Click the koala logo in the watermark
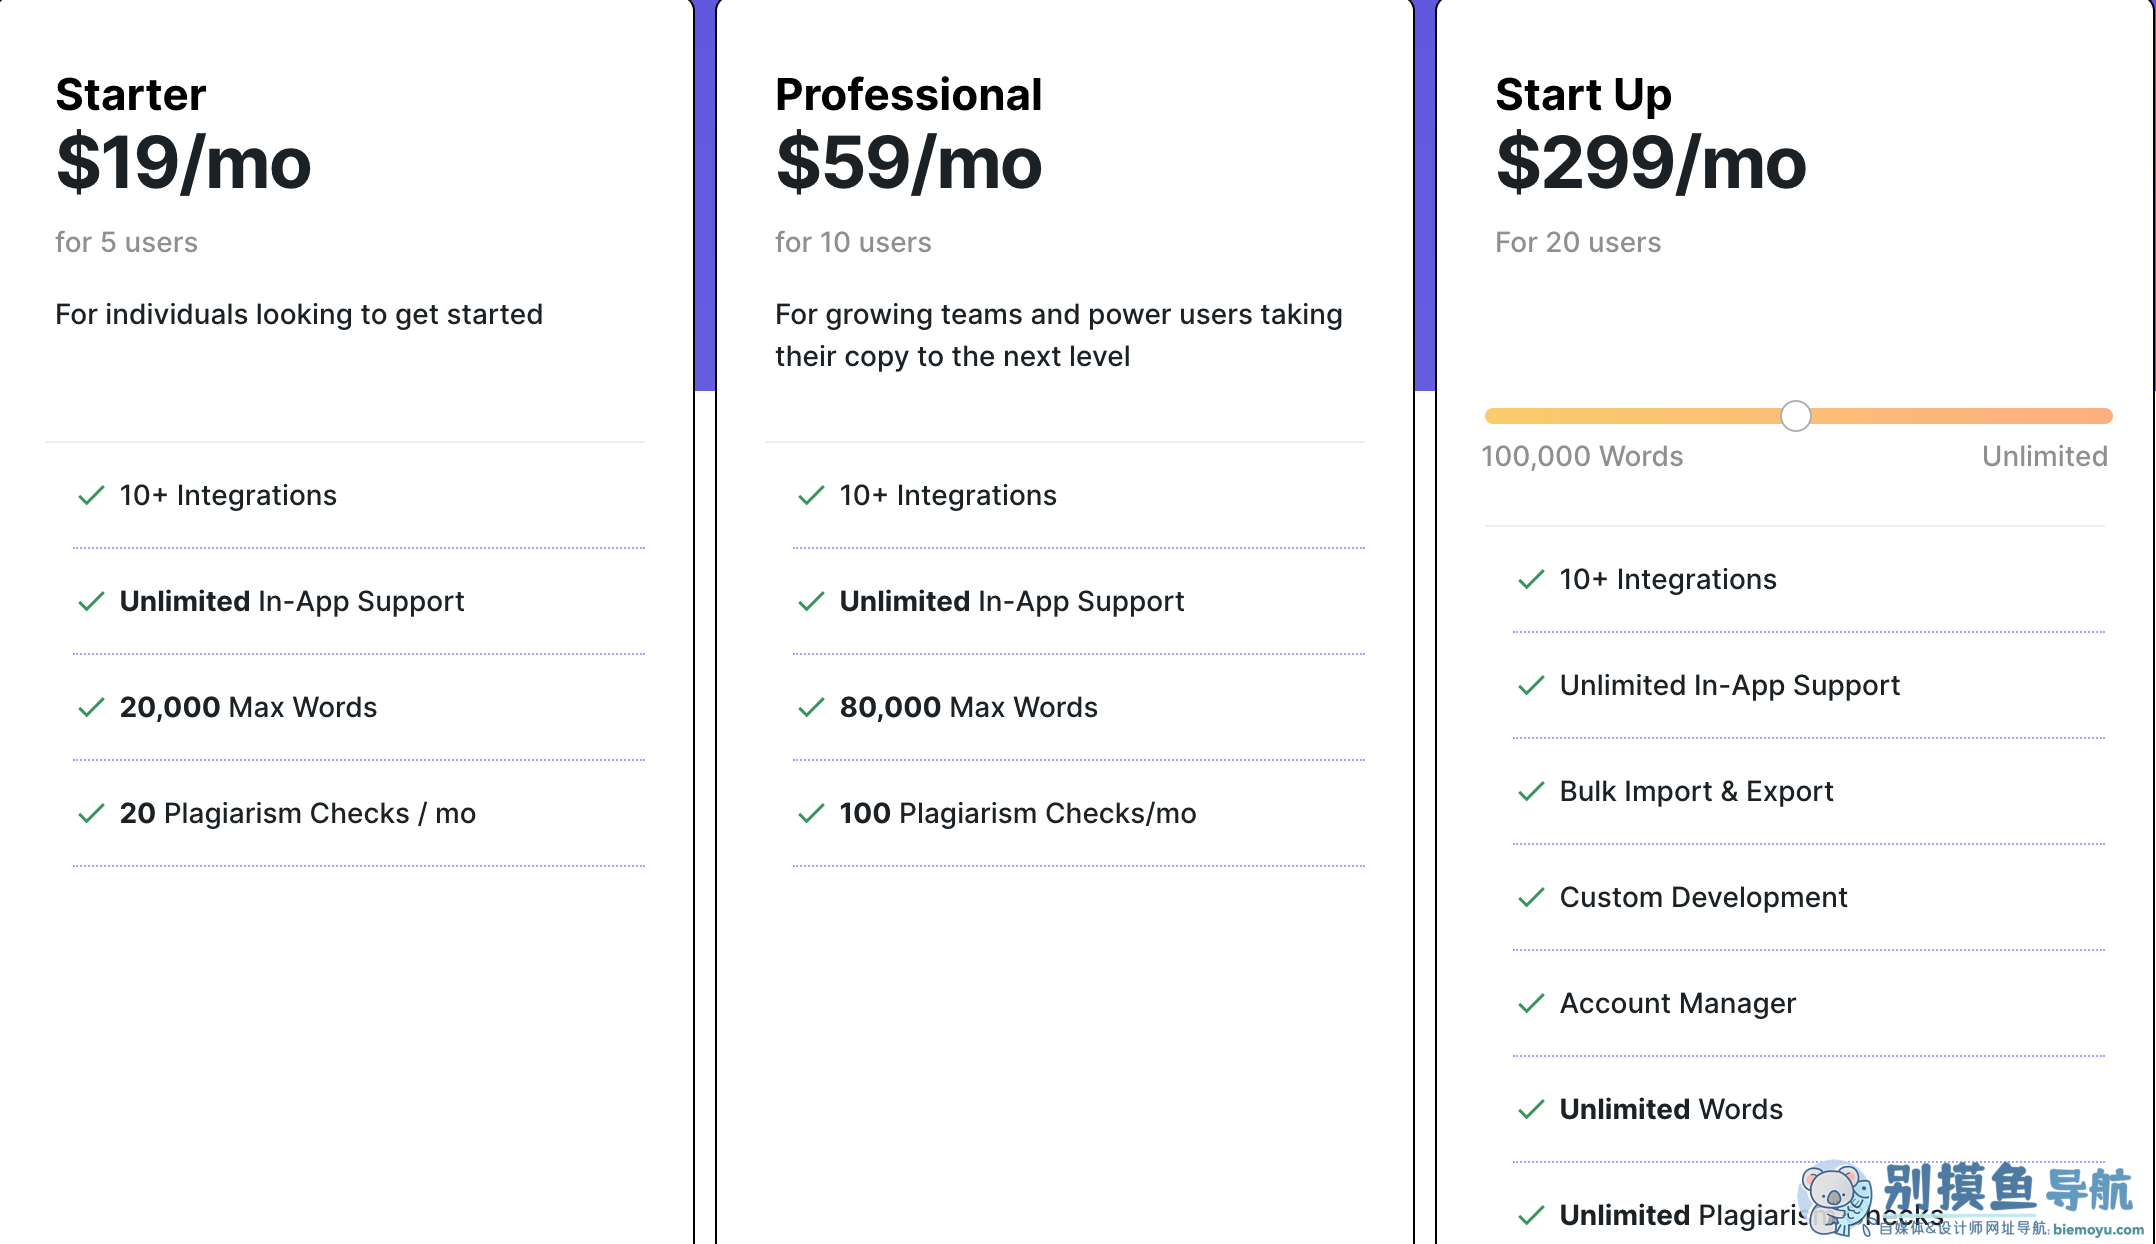The image size is (2156, 1244). (x=1835, y=1197)
